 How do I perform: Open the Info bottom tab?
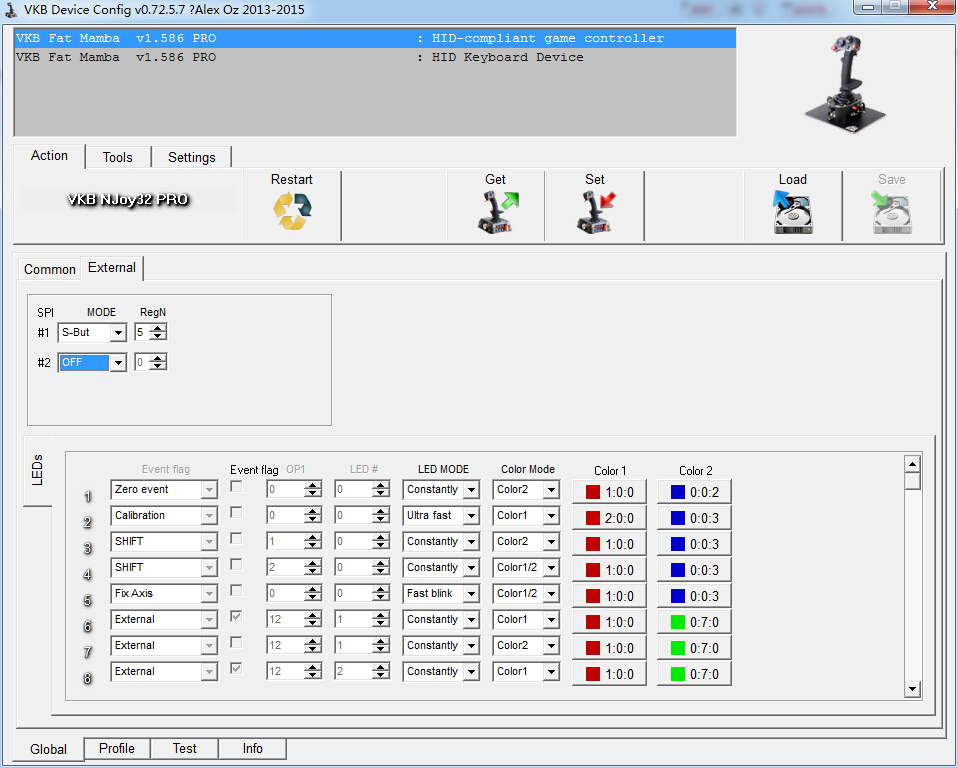tap(252, 748)
